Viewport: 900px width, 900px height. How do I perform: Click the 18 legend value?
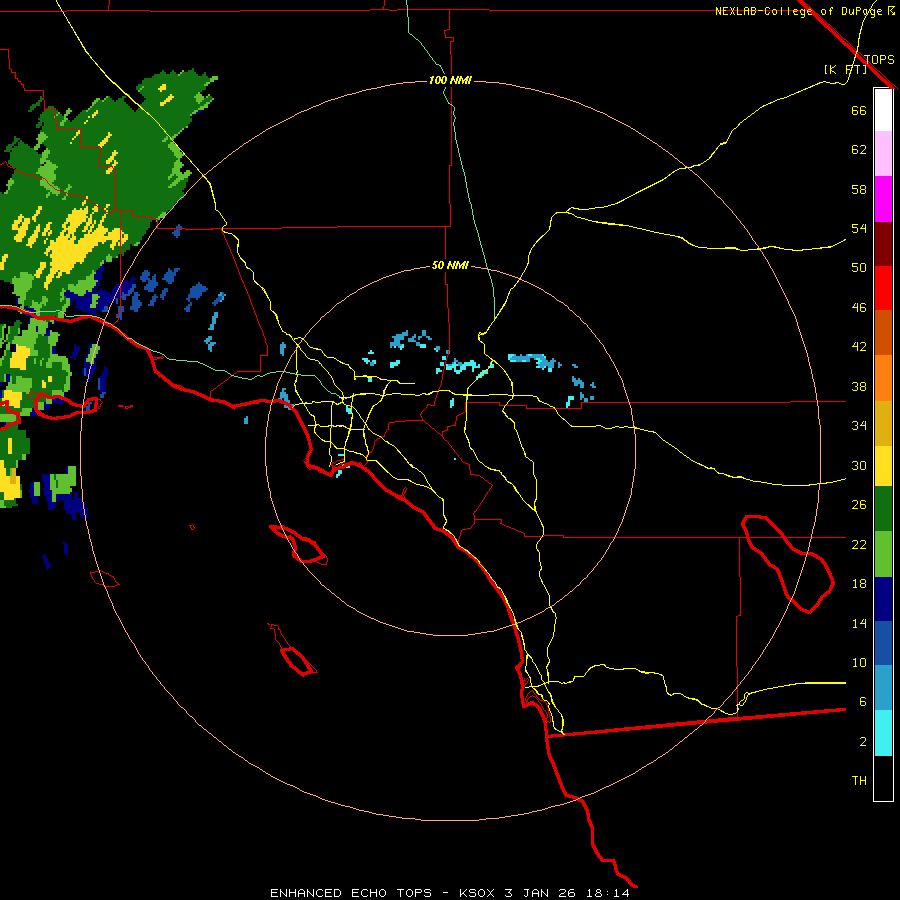click(859, 584)
